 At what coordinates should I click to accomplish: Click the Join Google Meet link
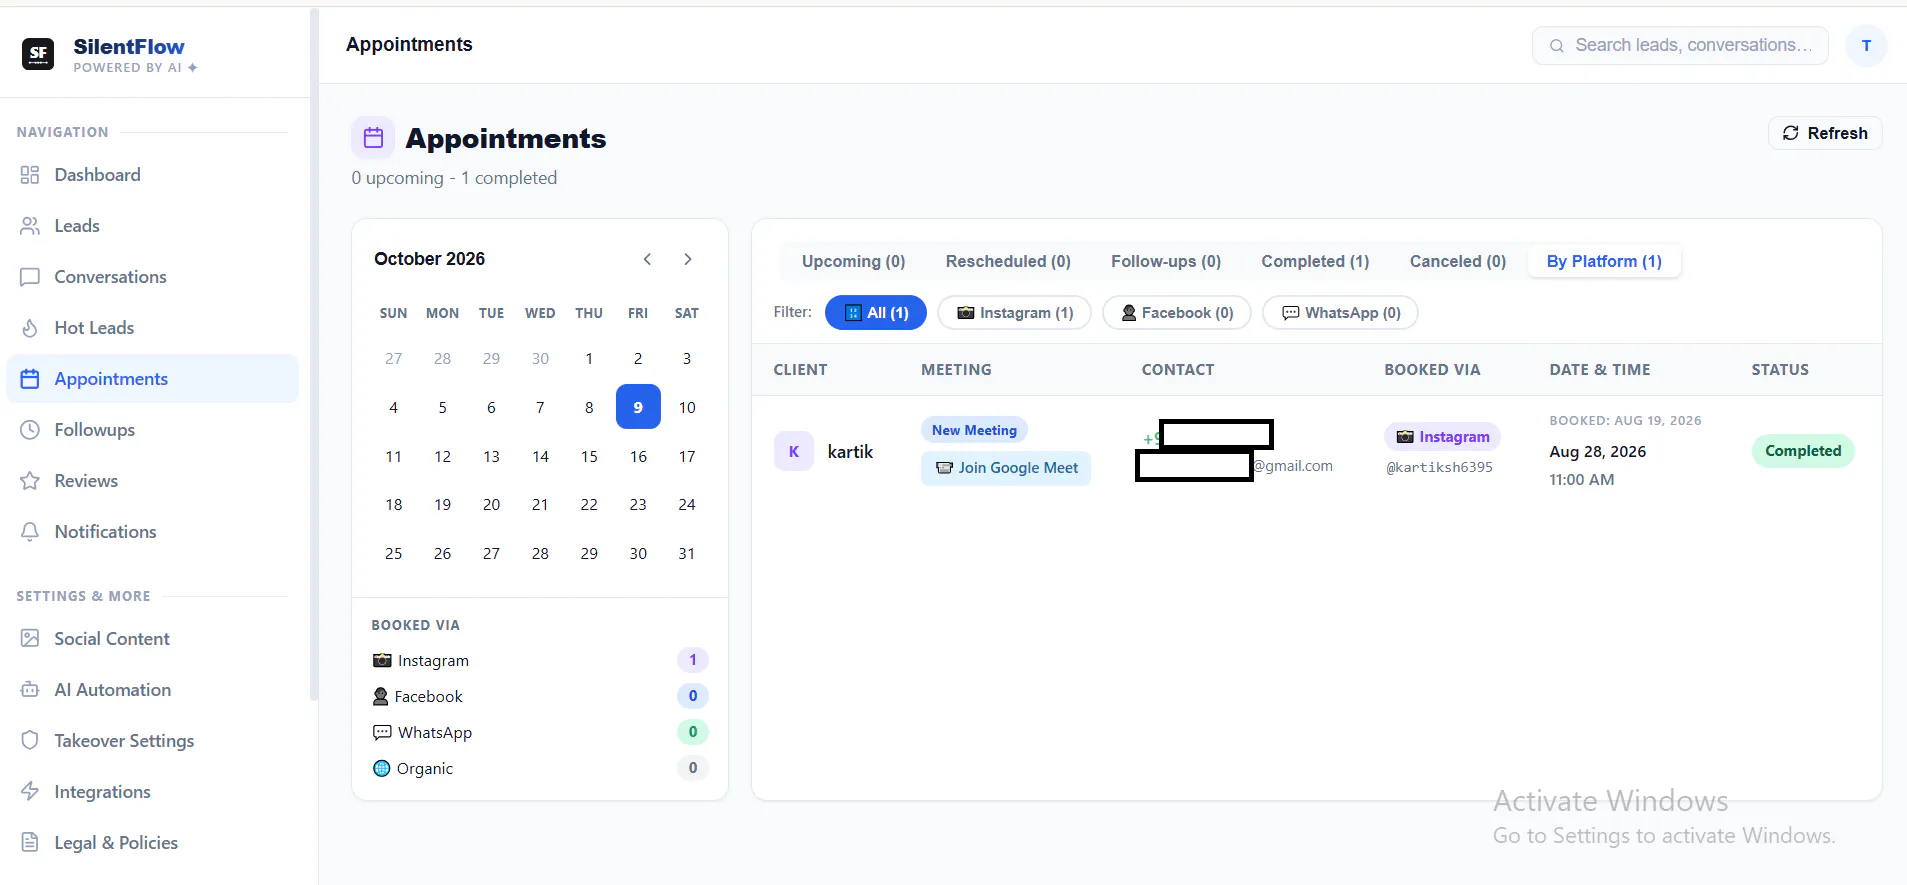coord(1006,468)
